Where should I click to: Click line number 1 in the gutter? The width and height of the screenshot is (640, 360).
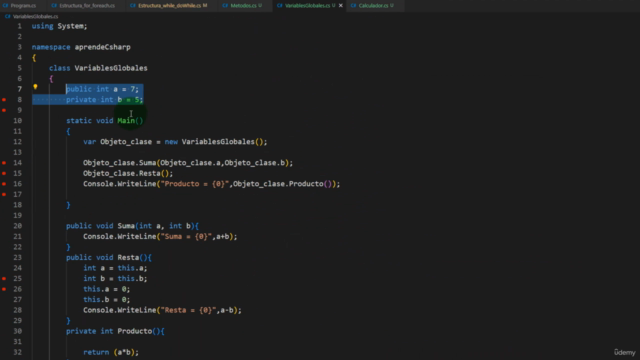(x=19, y=26)
